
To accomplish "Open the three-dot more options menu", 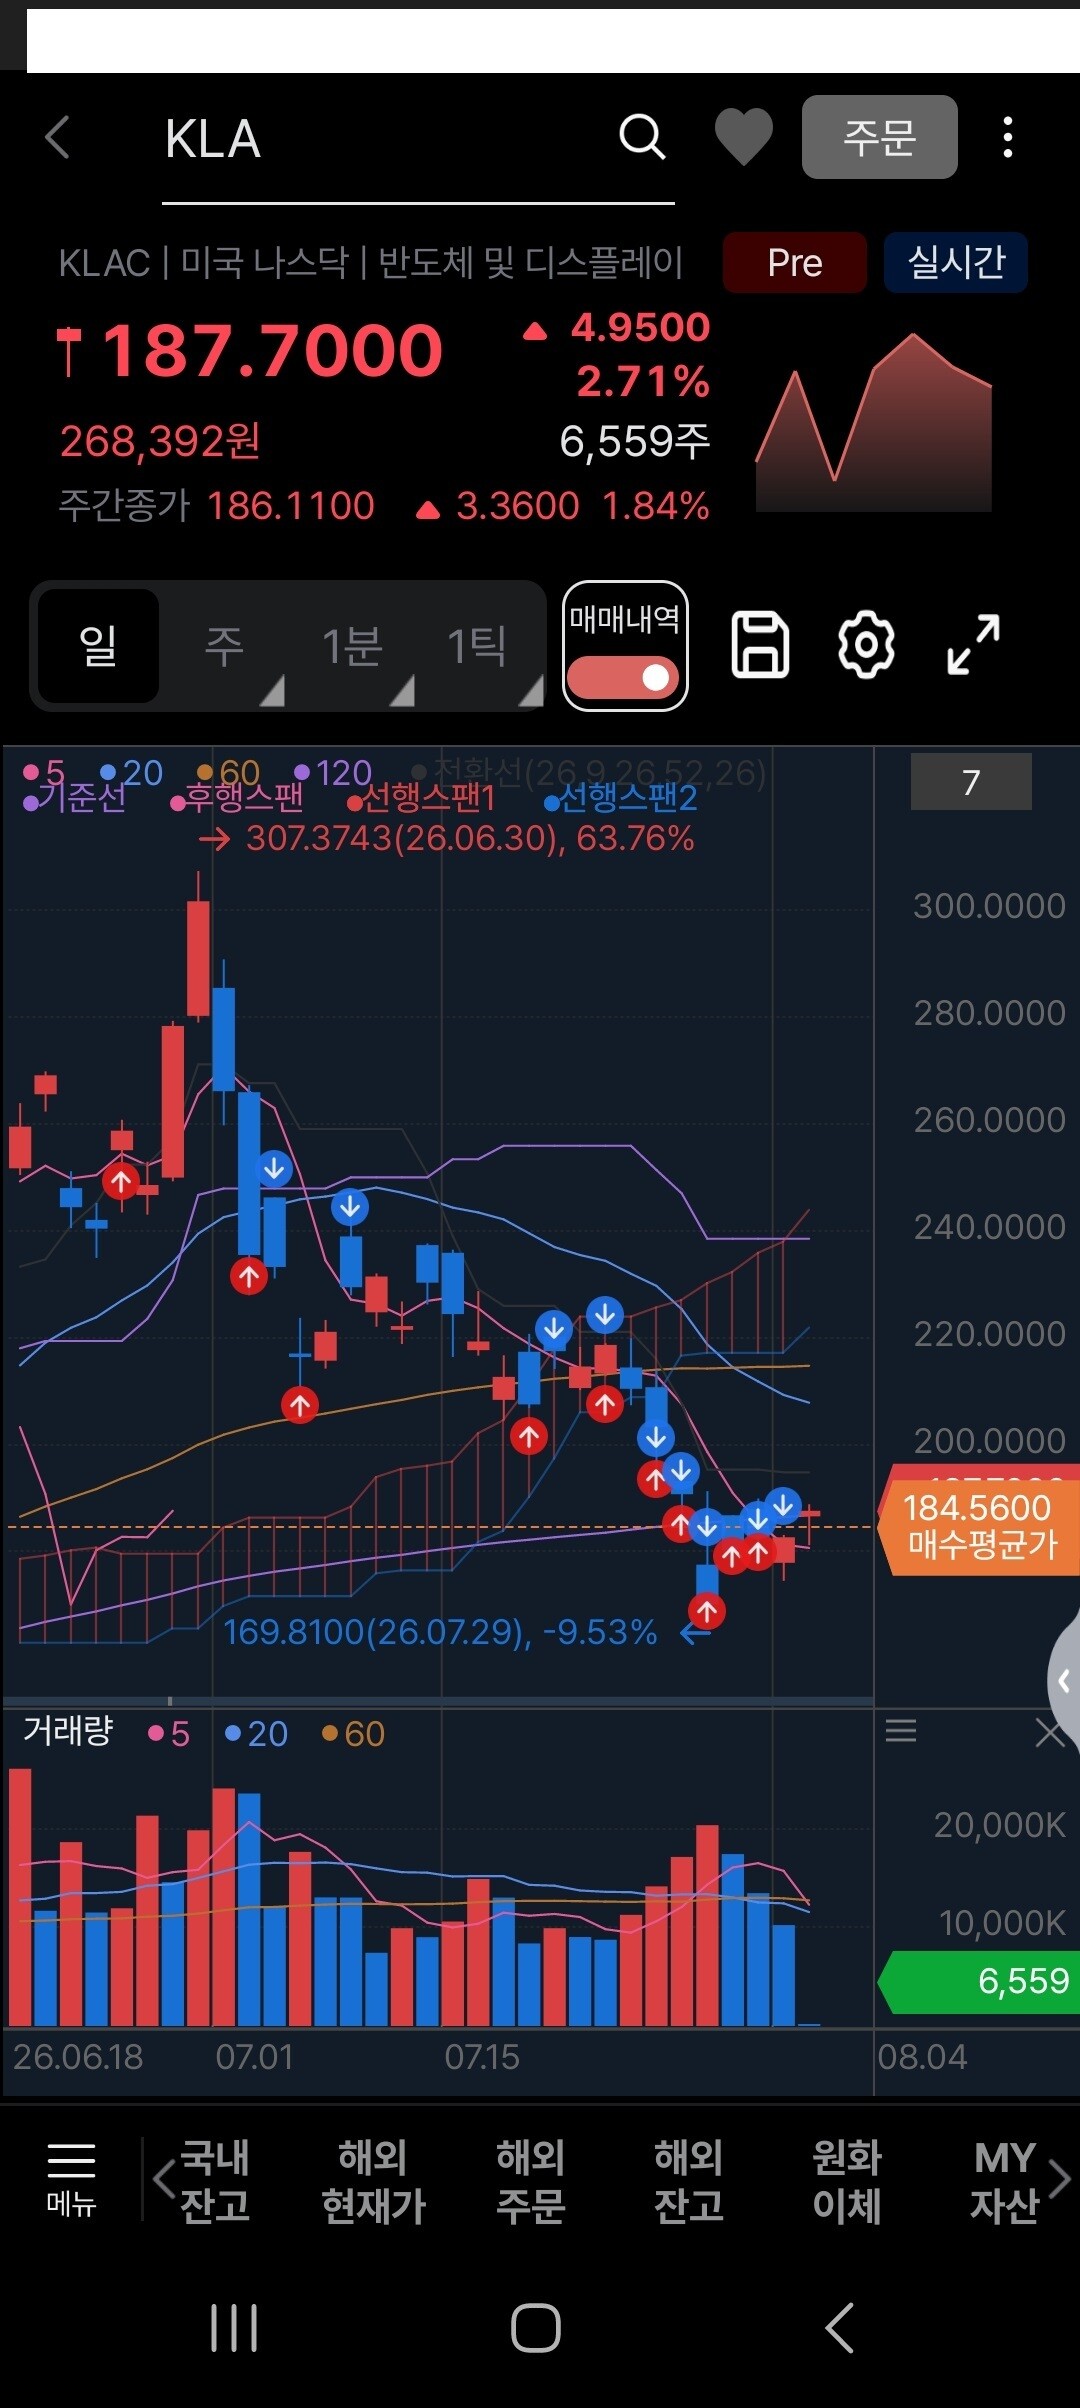I will [x=1008, y=137].
